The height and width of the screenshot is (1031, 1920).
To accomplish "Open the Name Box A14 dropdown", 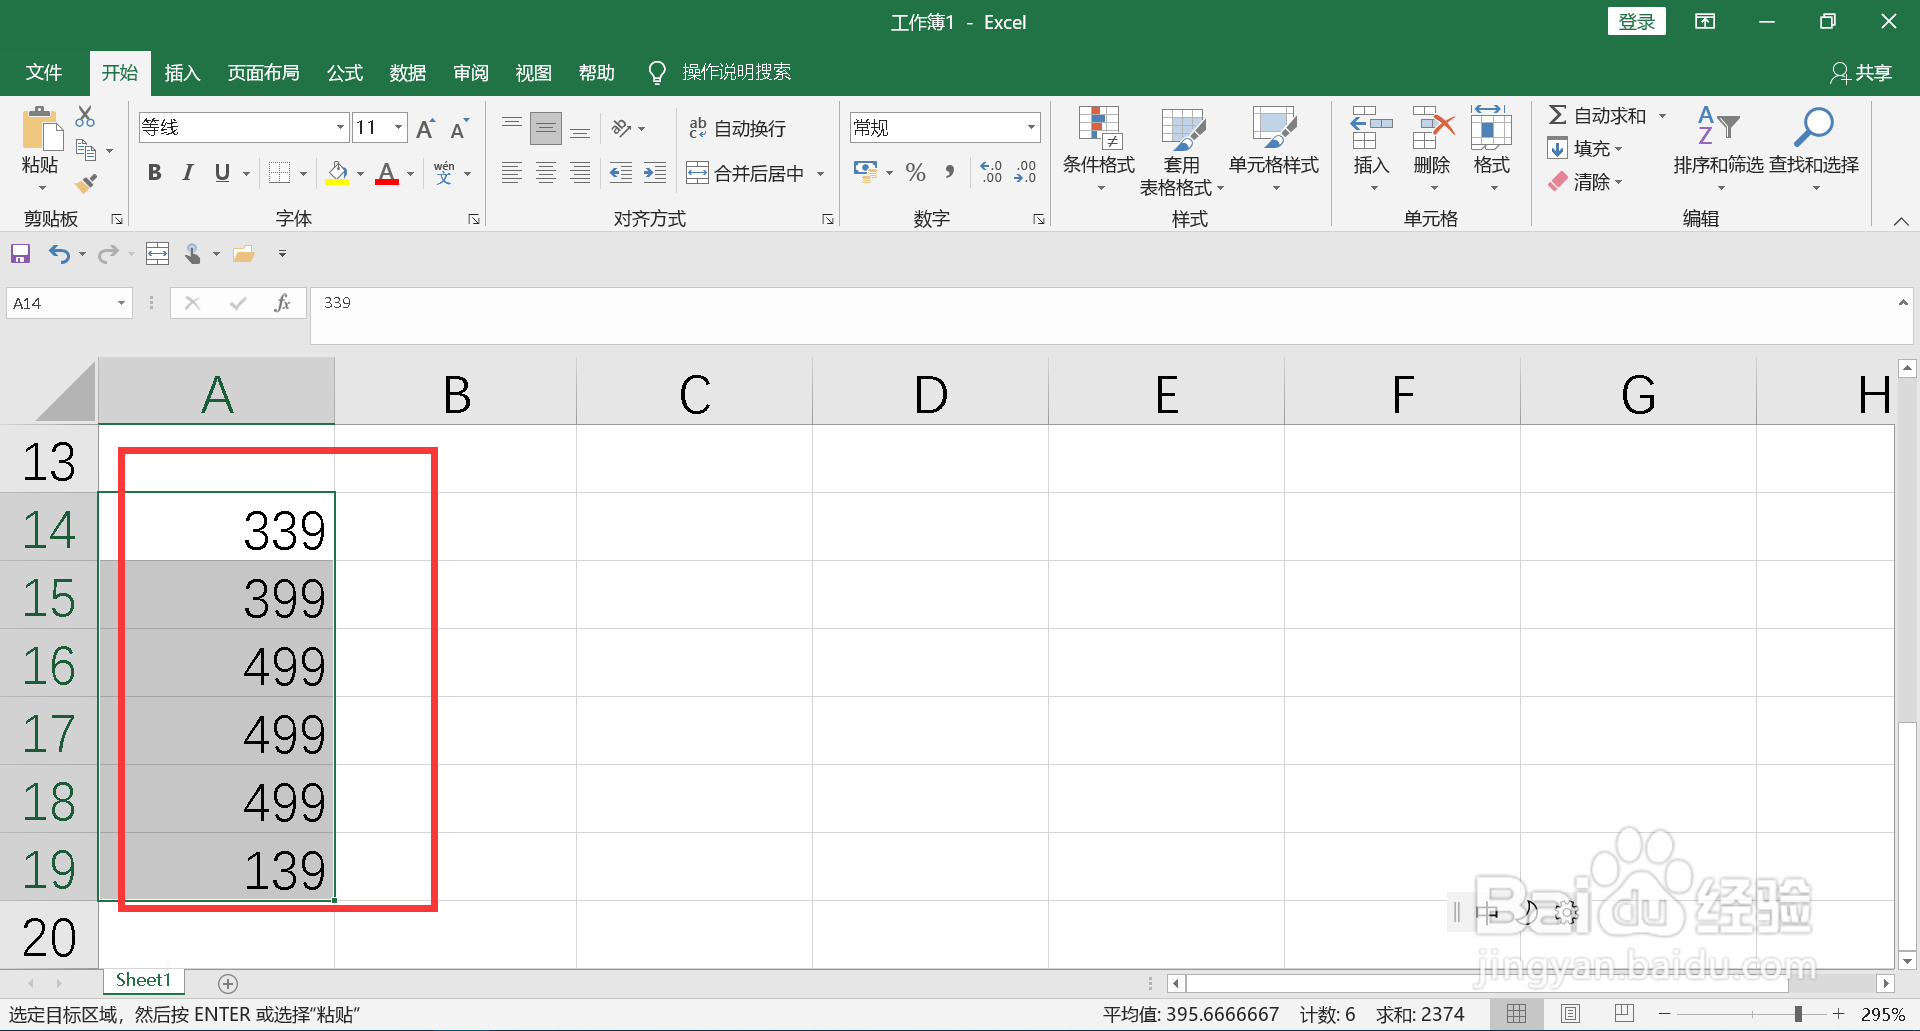I will 121,303.
